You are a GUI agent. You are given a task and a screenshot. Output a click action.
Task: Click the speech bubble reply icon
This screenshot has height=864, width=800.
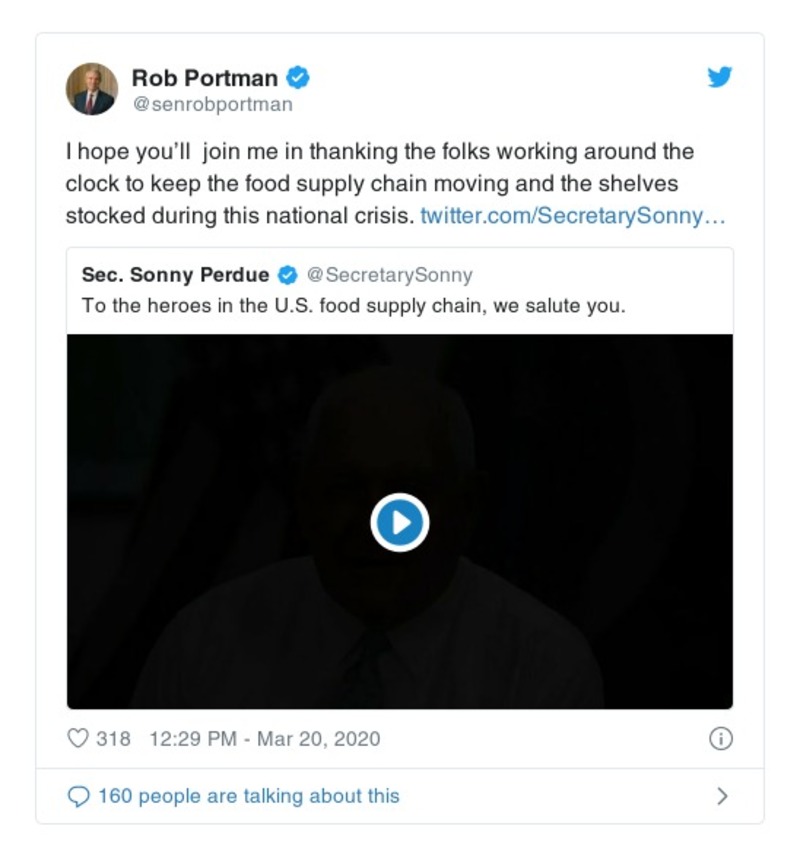[x=78, y=796]
